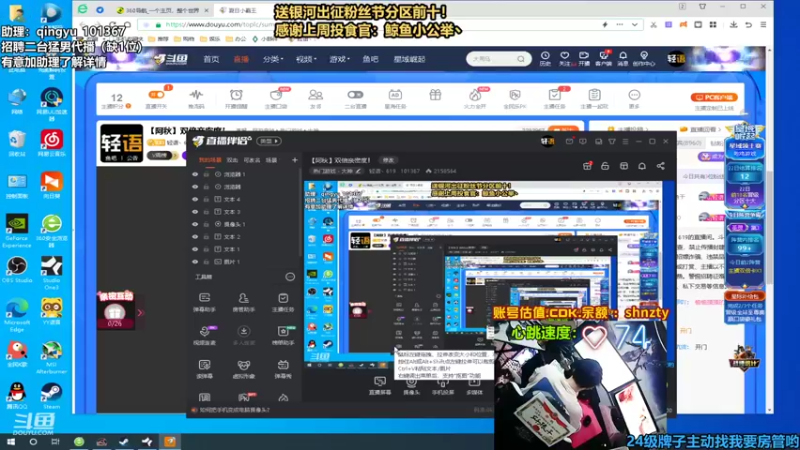Viewport: 800px width, 450px height.
Task: Hide the 文本 4 source layer
Action: point(195,199)
